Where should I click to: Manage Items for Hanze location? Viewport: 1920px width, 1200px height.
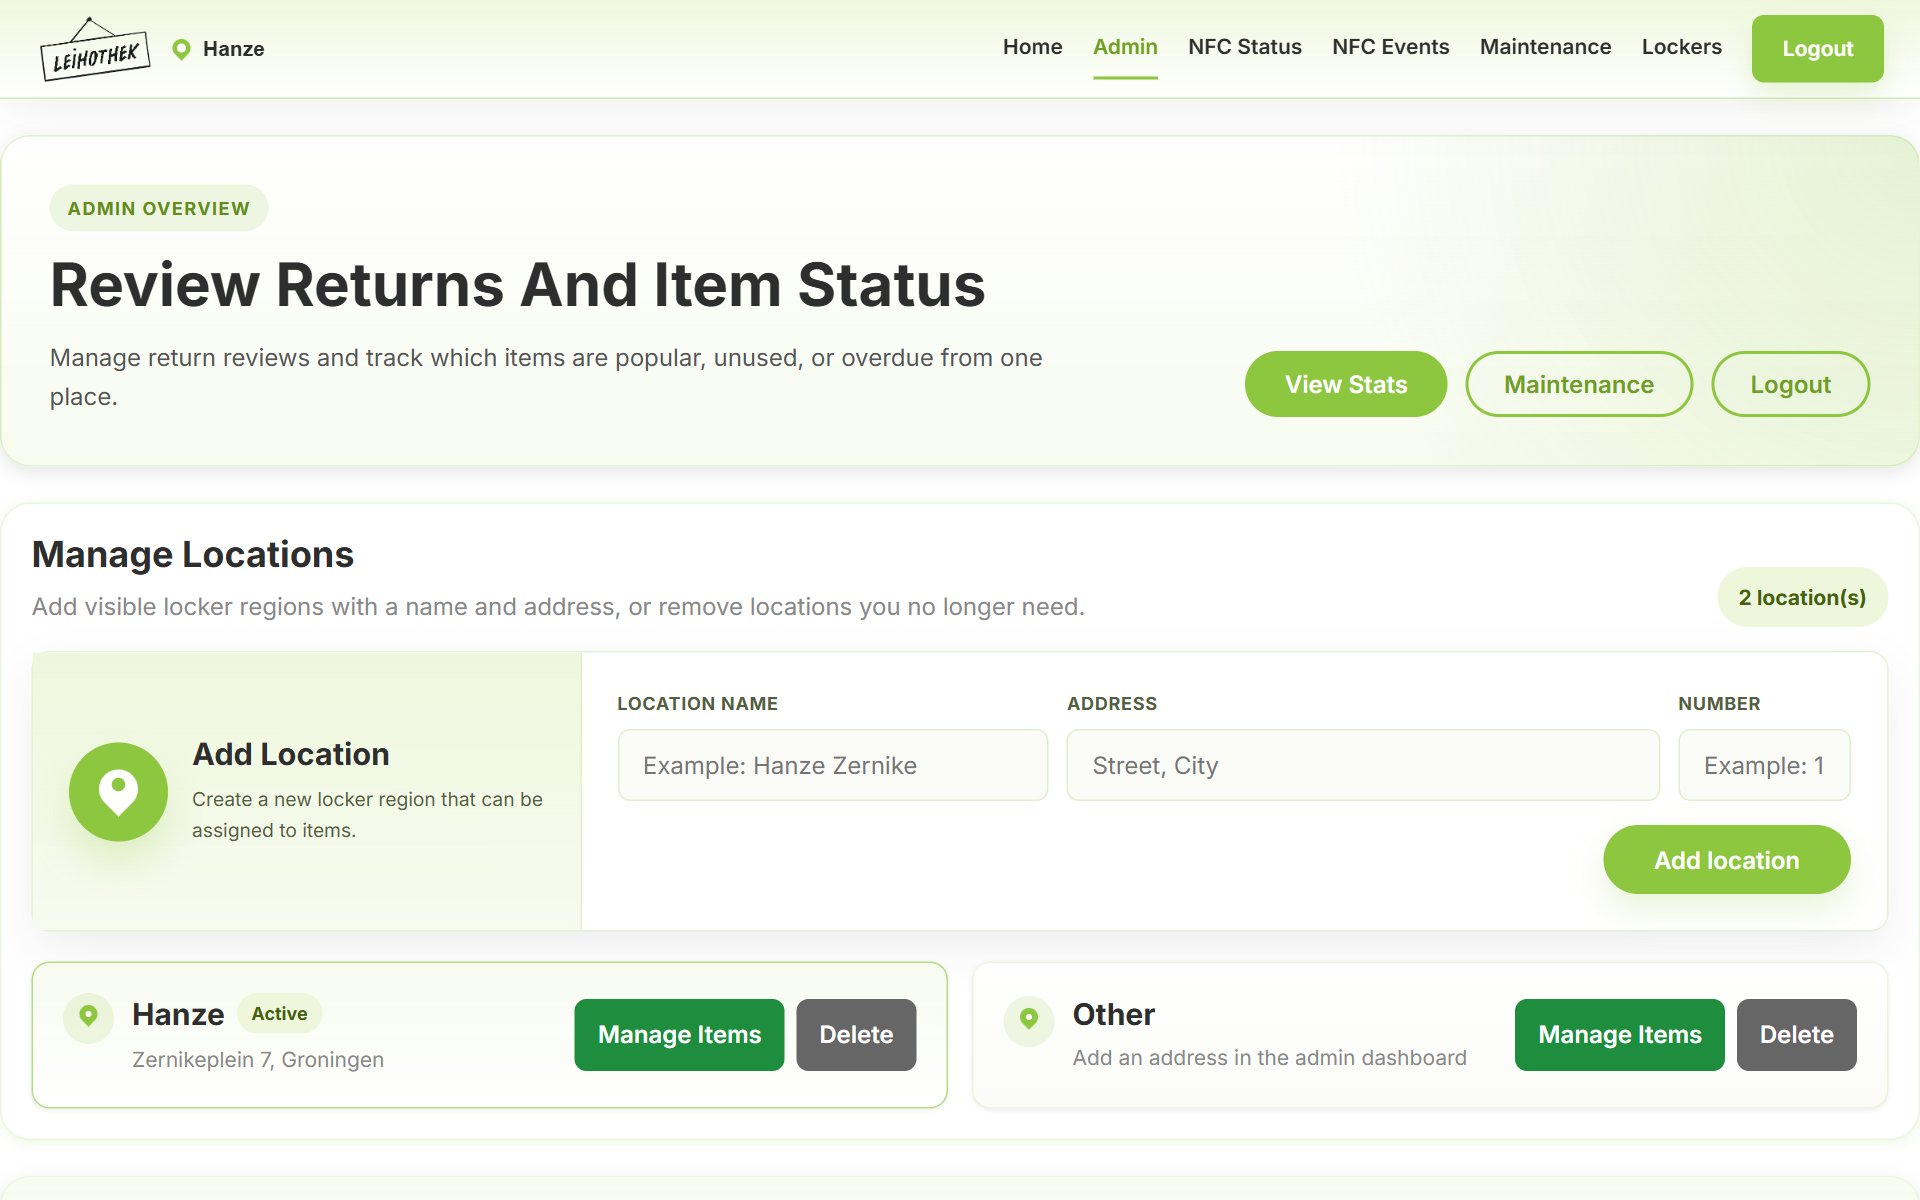tap(680, 1035)
